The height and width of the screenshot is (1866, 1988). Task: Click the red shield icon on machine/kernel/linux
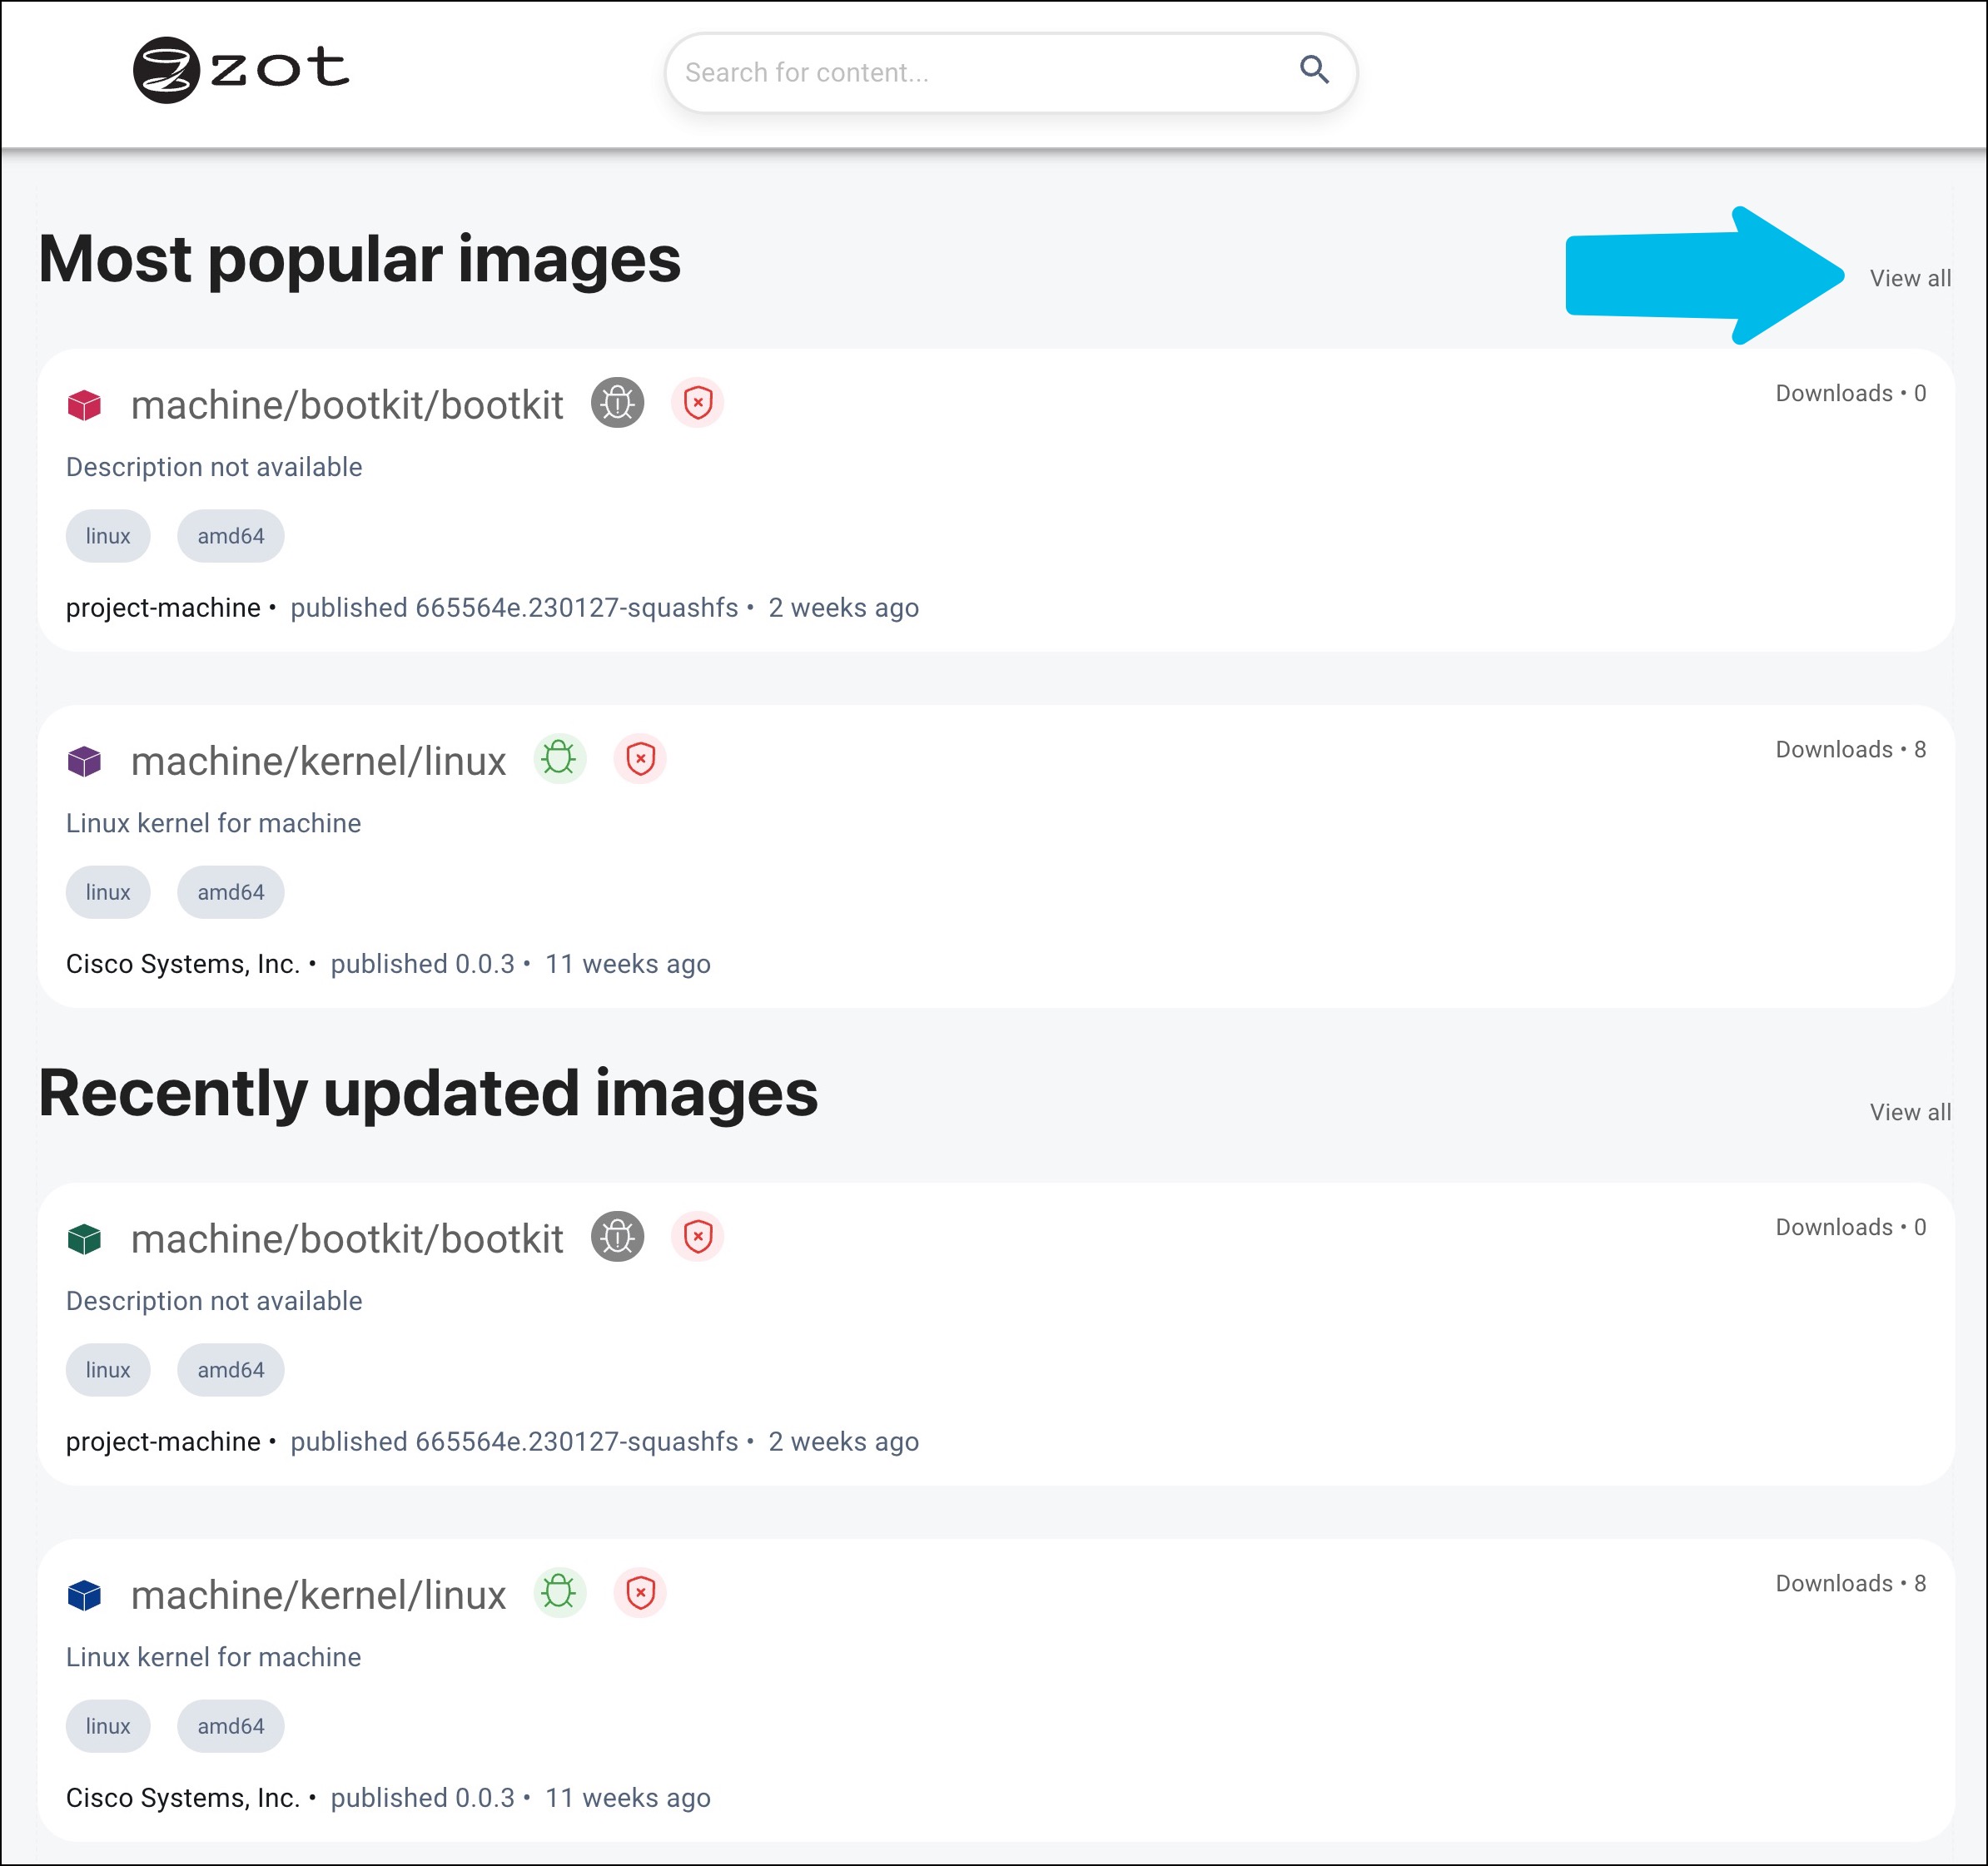[x=640, y=759]
